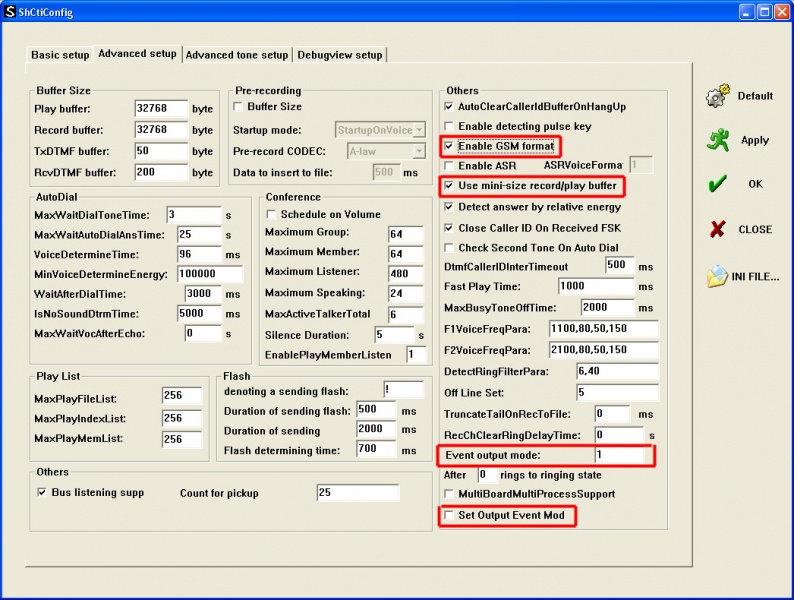Click the Record buffer input field
The height and width of the screenshot is (600, 794).
click(x=161, y=130)
